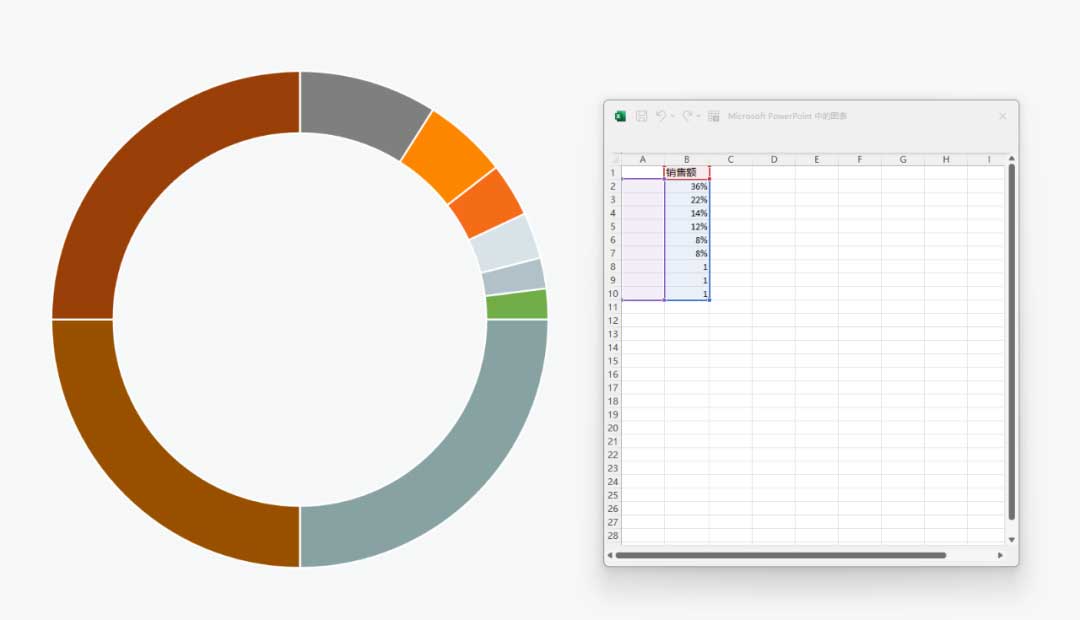The height and width of the screenshot is (620, 1080).
Task: Expand the Redo dropdown arrow
Action: click(698, 117)
